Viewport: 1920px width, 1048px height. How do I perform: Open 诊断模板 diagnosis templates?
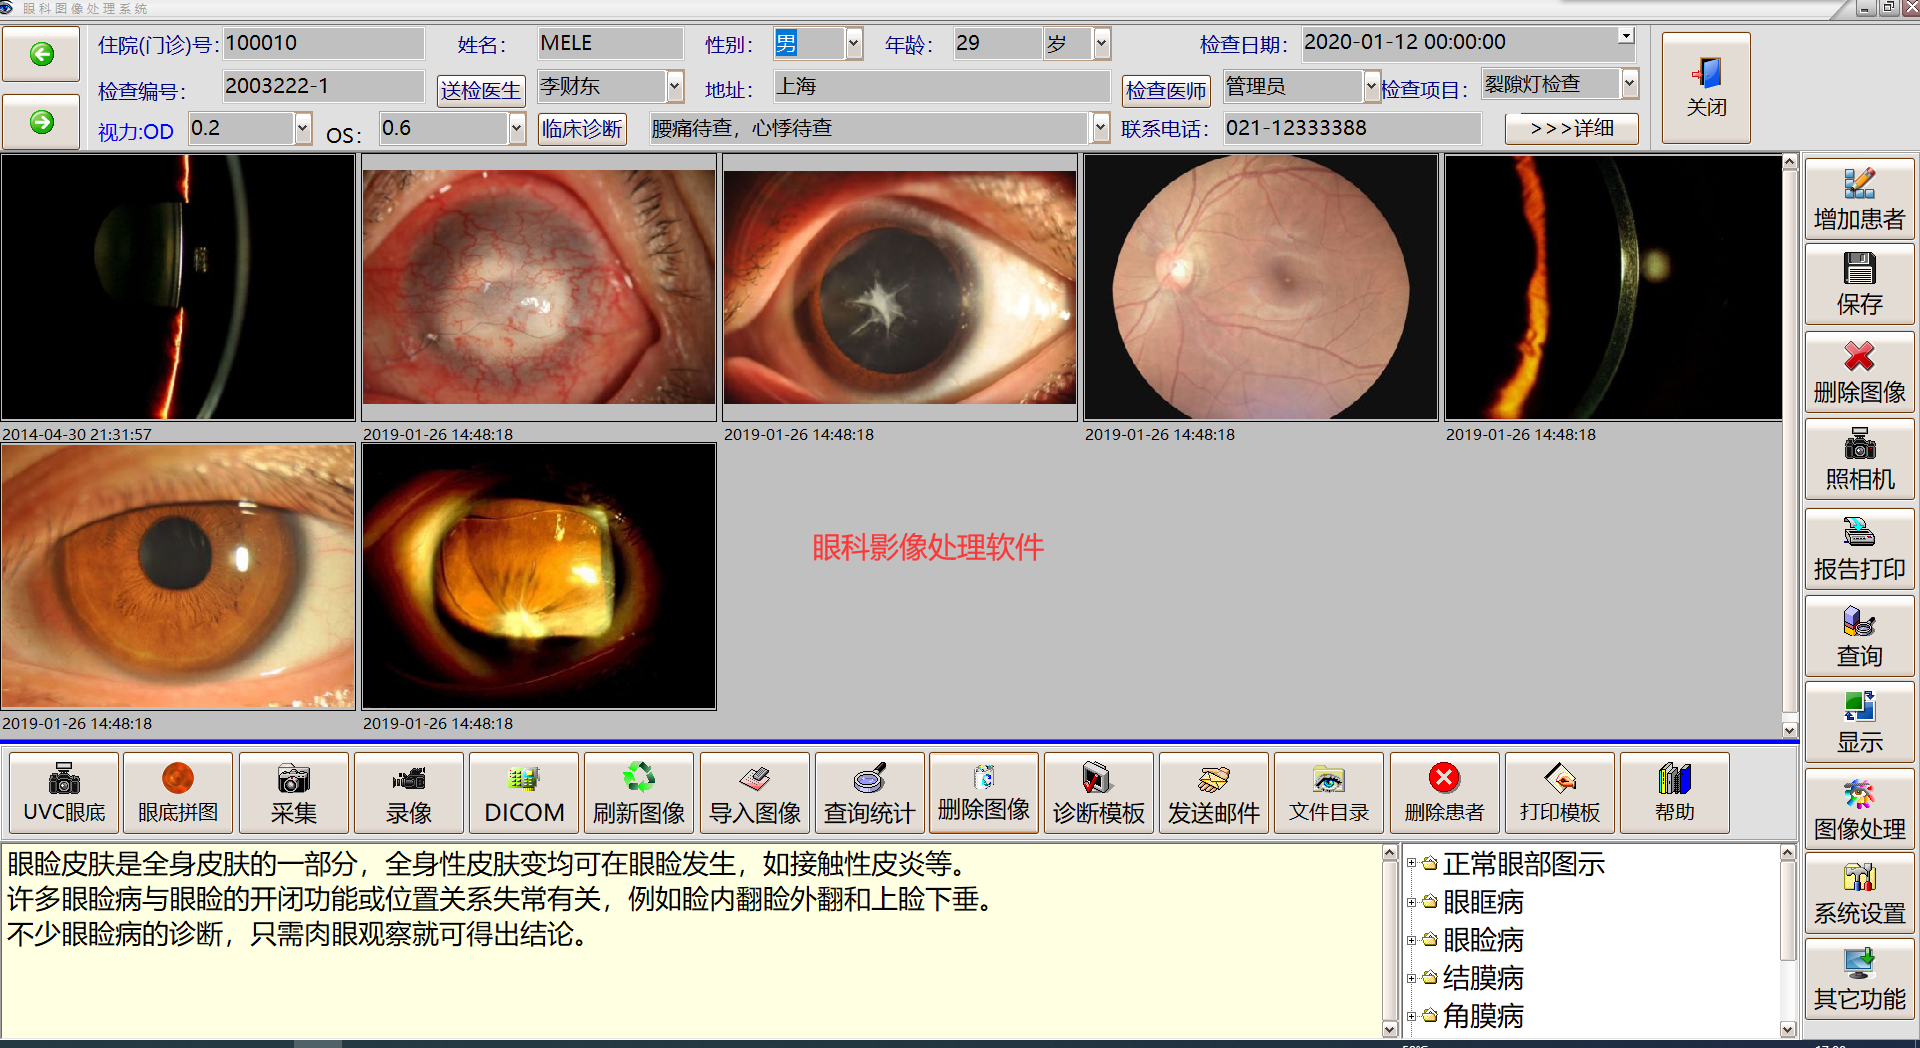click(x=1098, y=792)
